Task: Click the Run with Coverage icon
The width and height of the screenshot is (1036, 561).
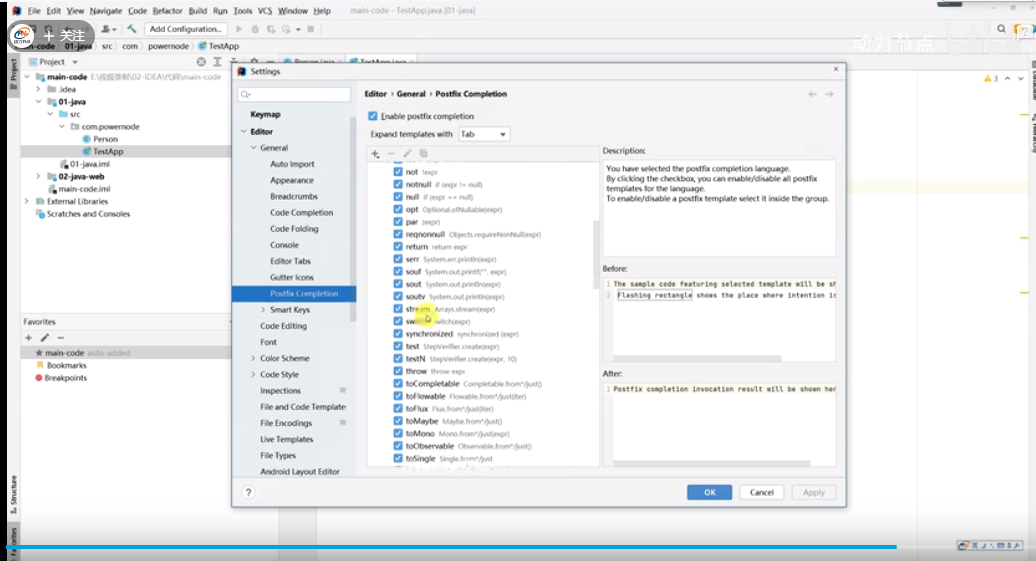Action: tap(271, 29)
